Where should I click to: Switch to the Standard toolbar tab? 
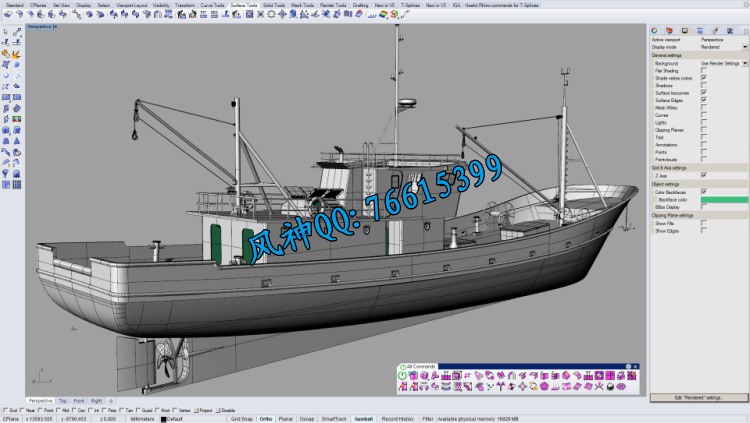pyautogui.click(x=14, y=5)
